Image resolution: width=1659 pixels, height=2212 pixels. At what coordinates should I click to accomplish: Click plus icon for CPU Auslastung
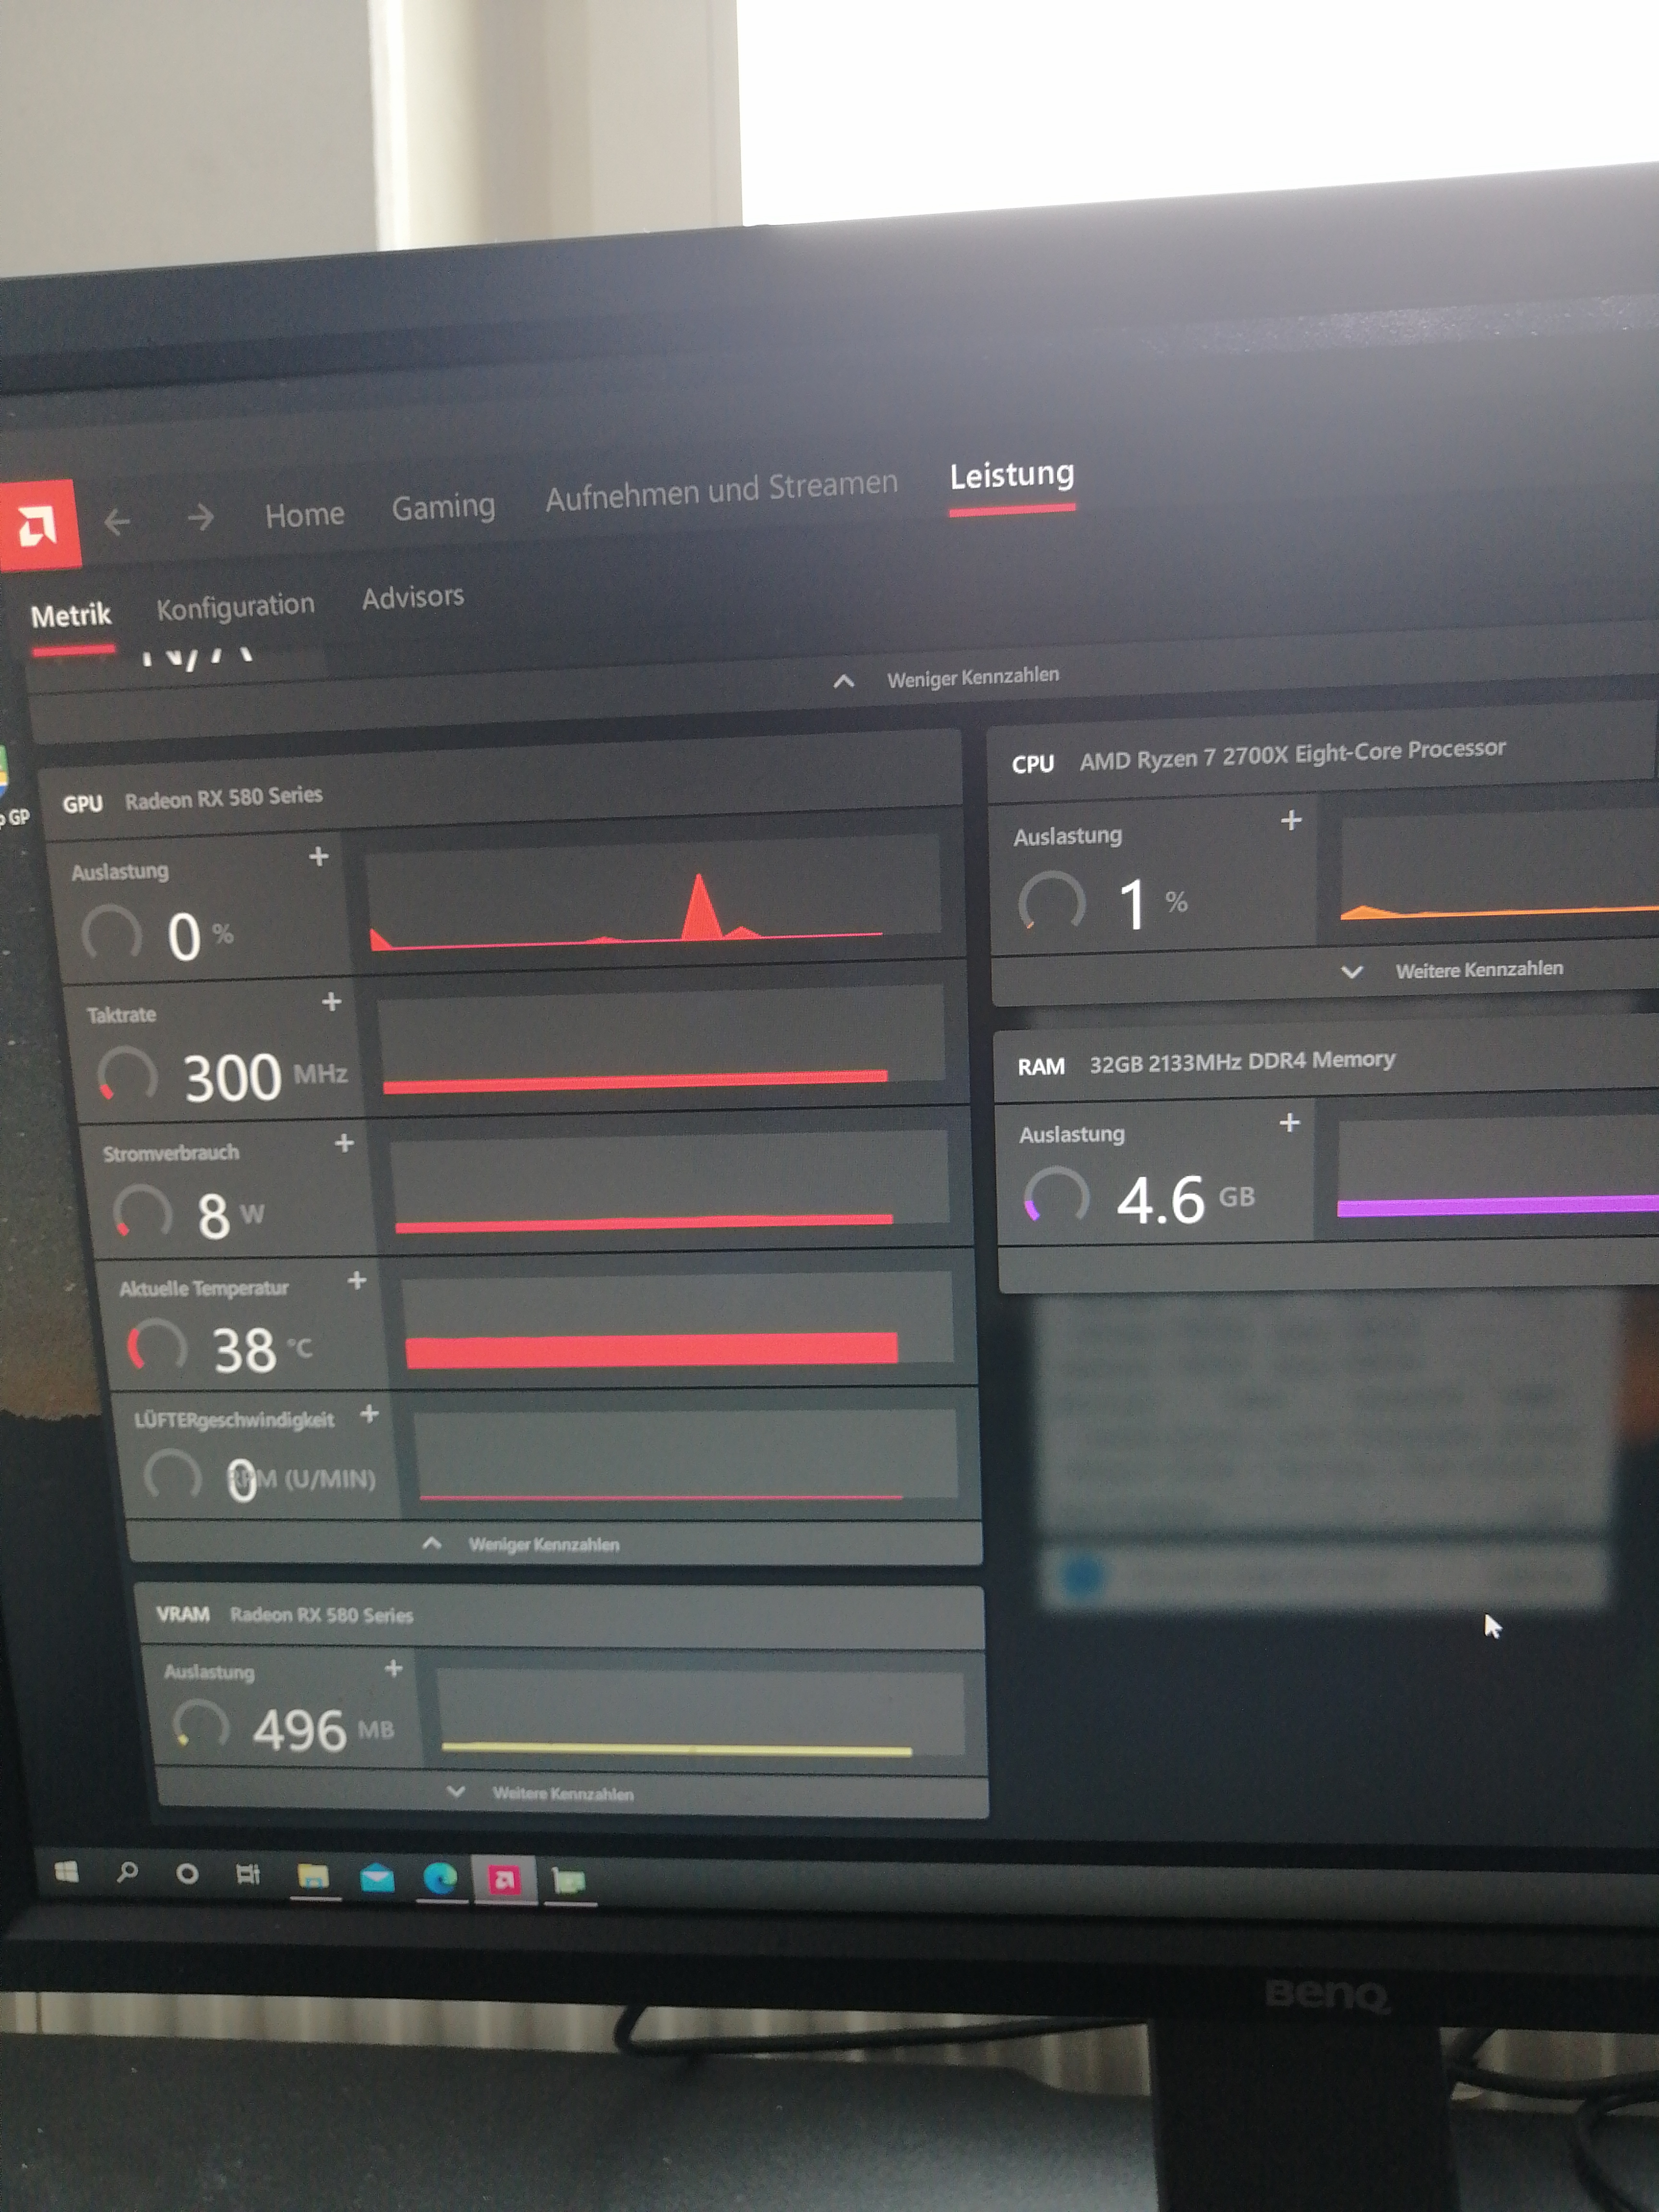1291,820
